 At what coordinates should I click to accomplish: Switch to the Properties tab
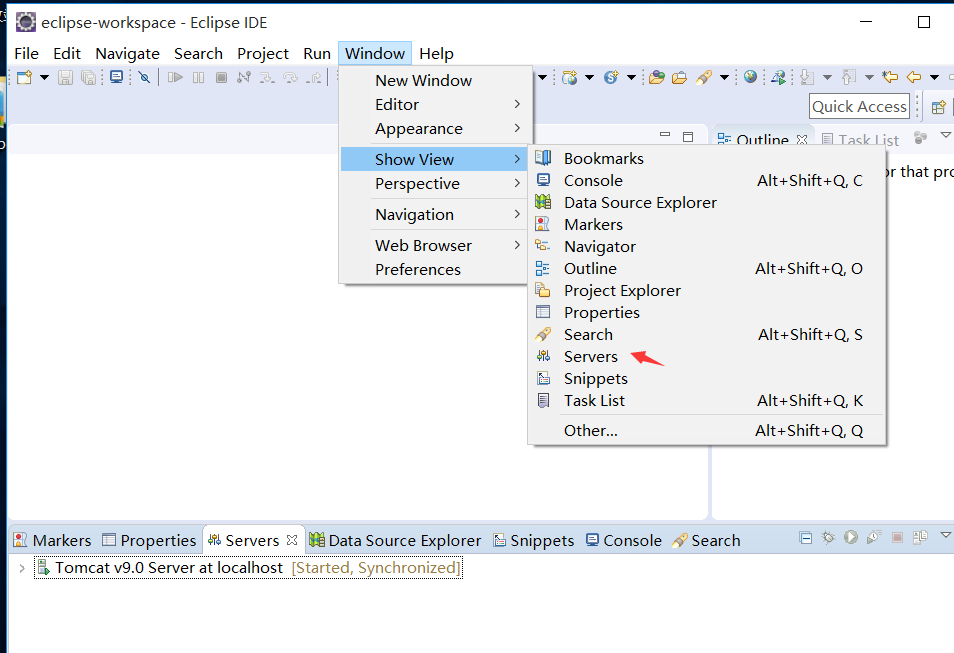click(x=150, y=540)
